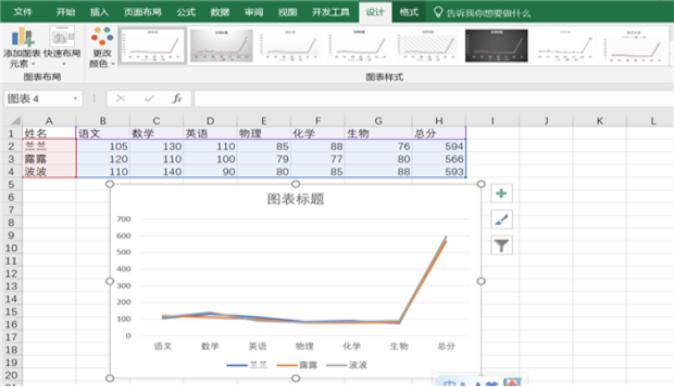Click the Chart Filters funnel button
The height and width of the screenshot is (387, 674).
click(501, 246)
